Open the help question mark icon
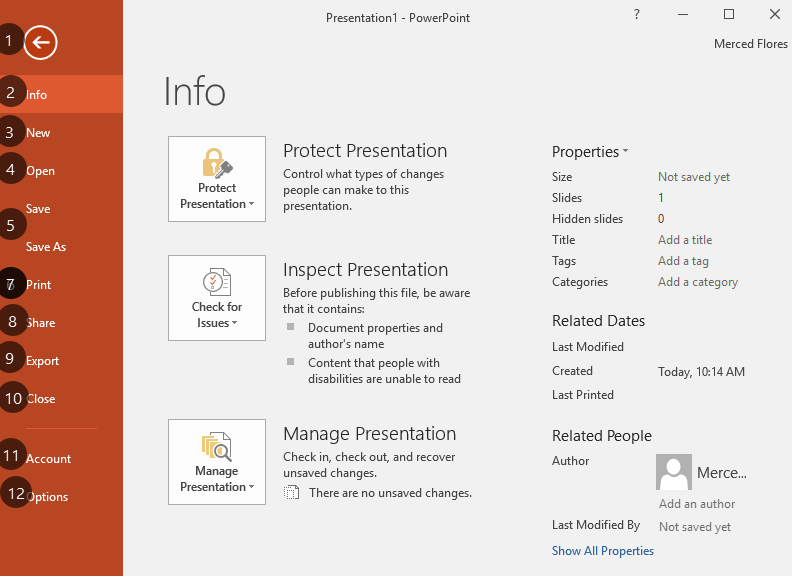Viewport: 792px width, 576px height. tap(636, 15)
